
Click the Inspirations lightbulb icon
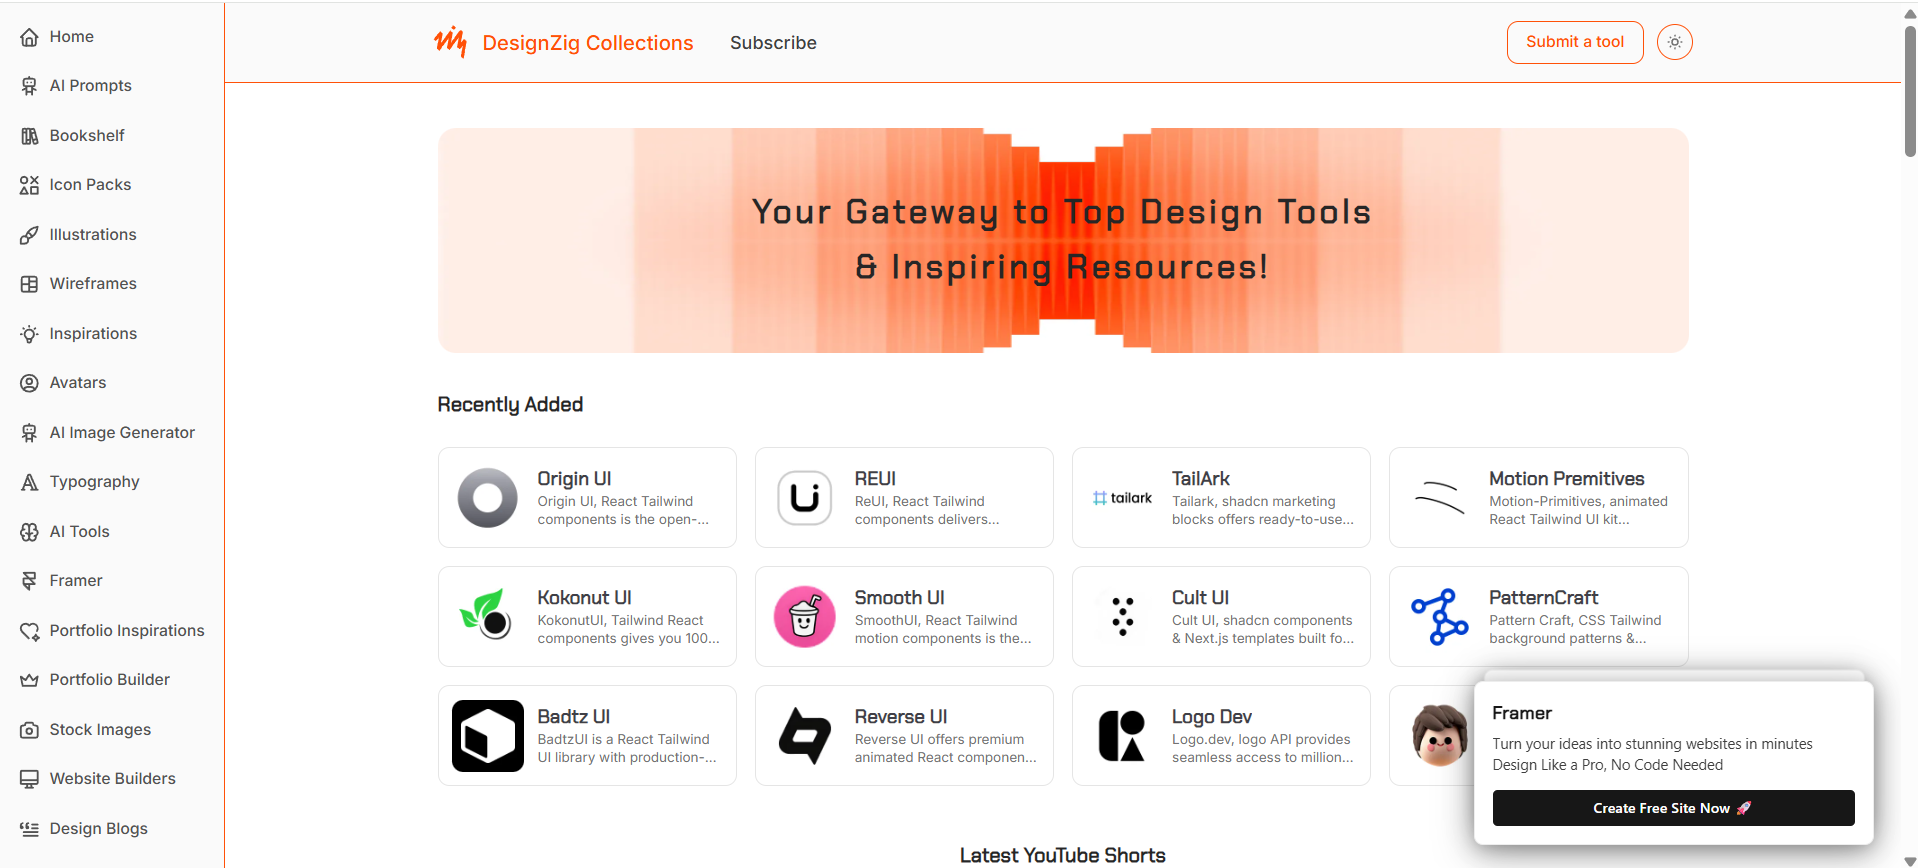click(29, 334)
